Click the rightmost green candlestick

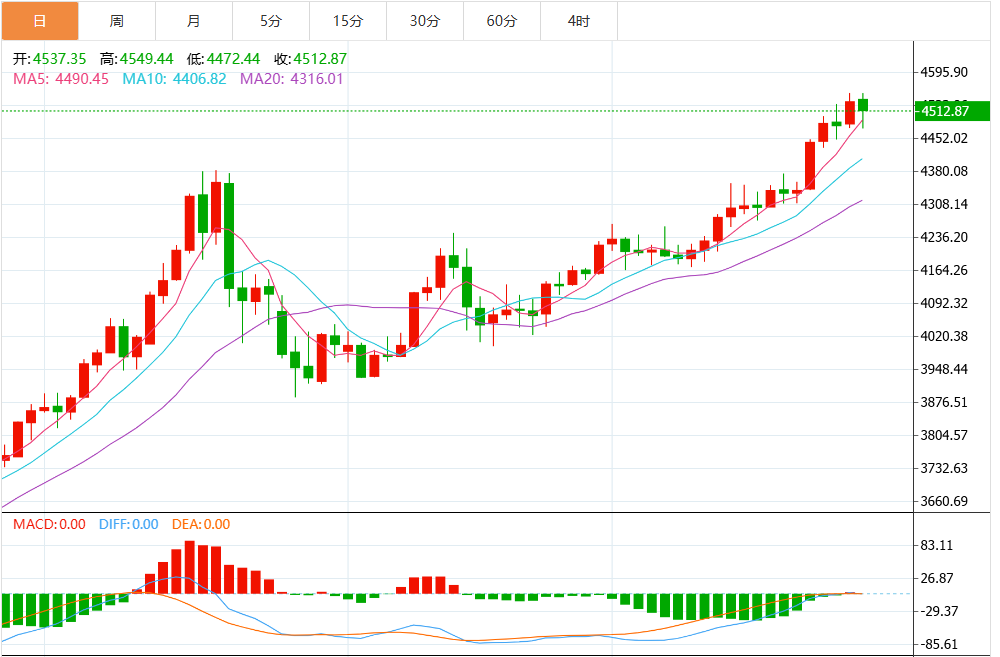[x=862, y=105]
